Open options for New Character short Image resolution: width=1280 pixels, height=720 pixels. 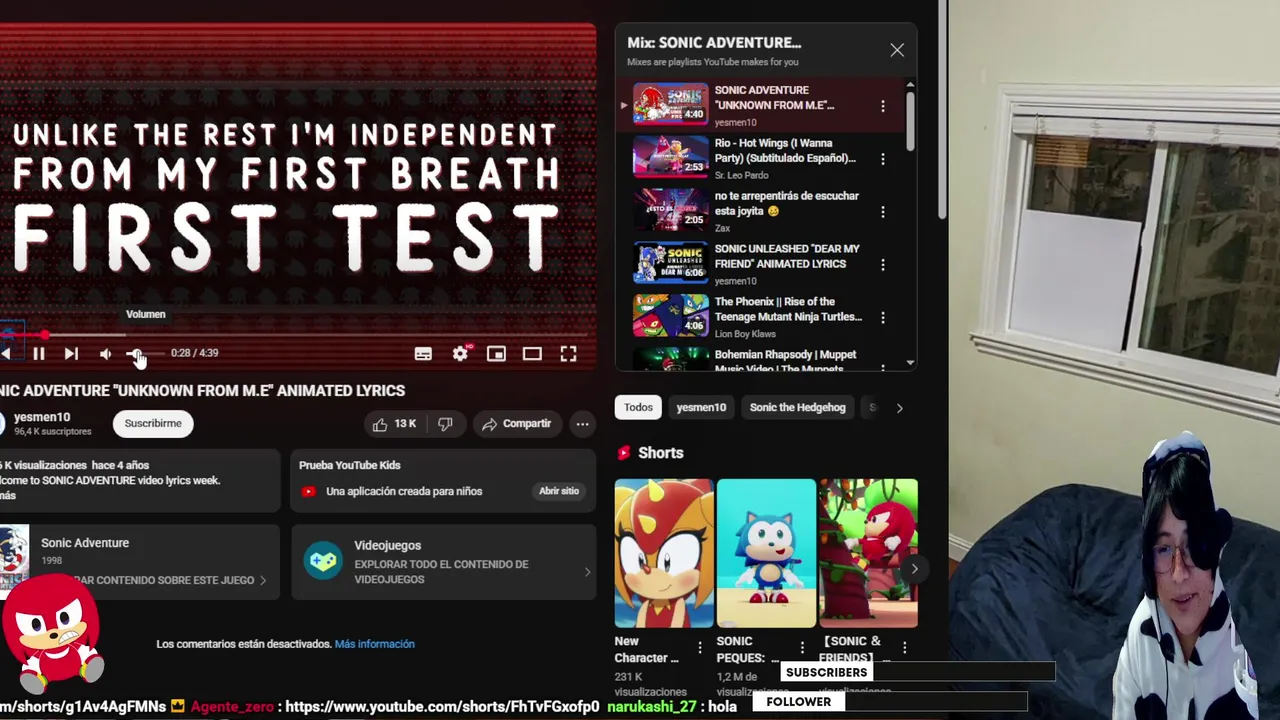click(x=700, y=648)
